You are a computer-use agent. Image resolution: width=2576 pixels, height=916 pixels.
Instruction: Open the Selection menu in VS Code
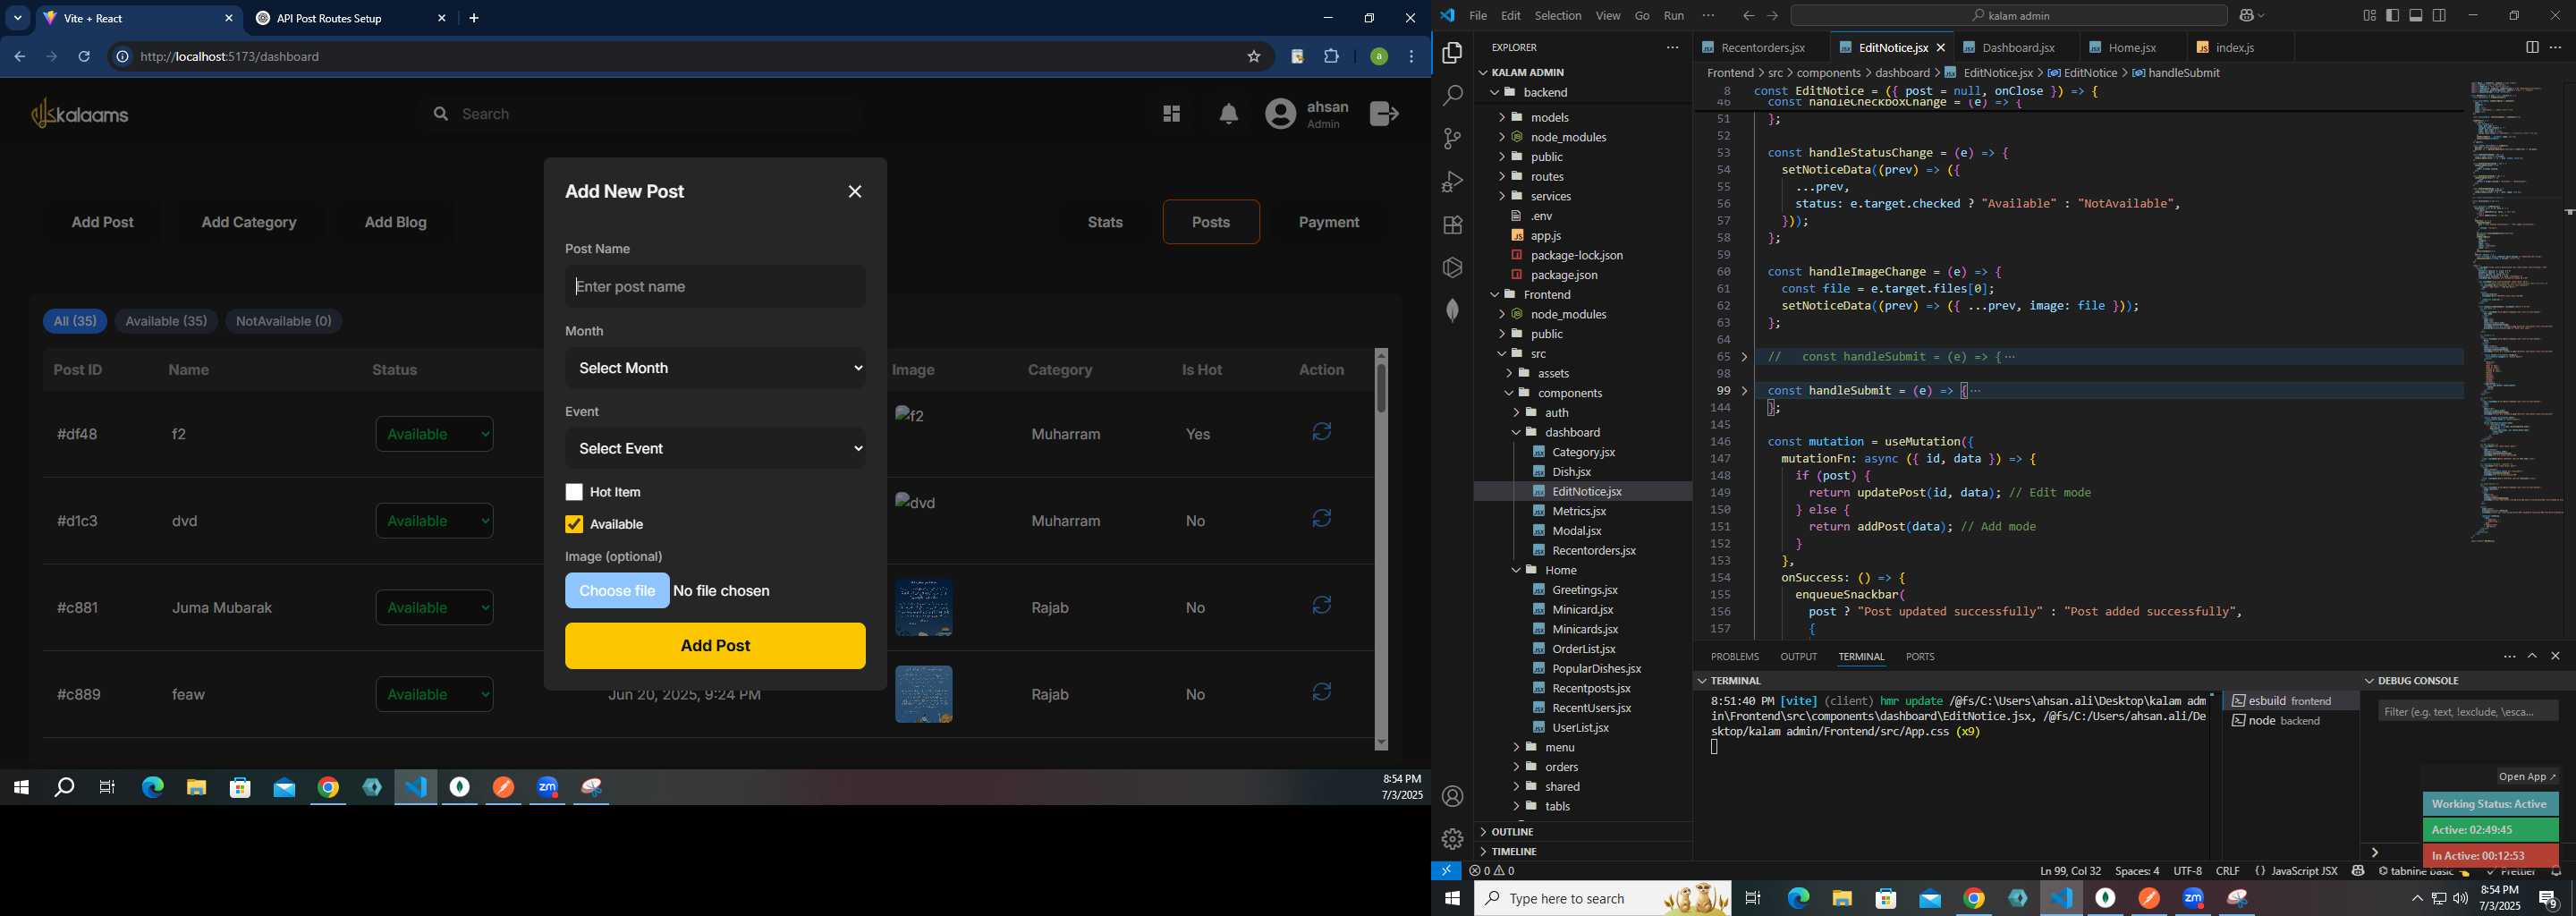[x=1558, y=16]
